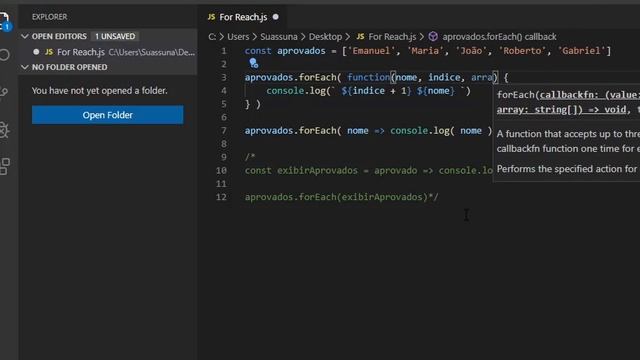Open the Search view in activity bar
The width and height of the screenshot is (640, 360).
coord(4,55)
